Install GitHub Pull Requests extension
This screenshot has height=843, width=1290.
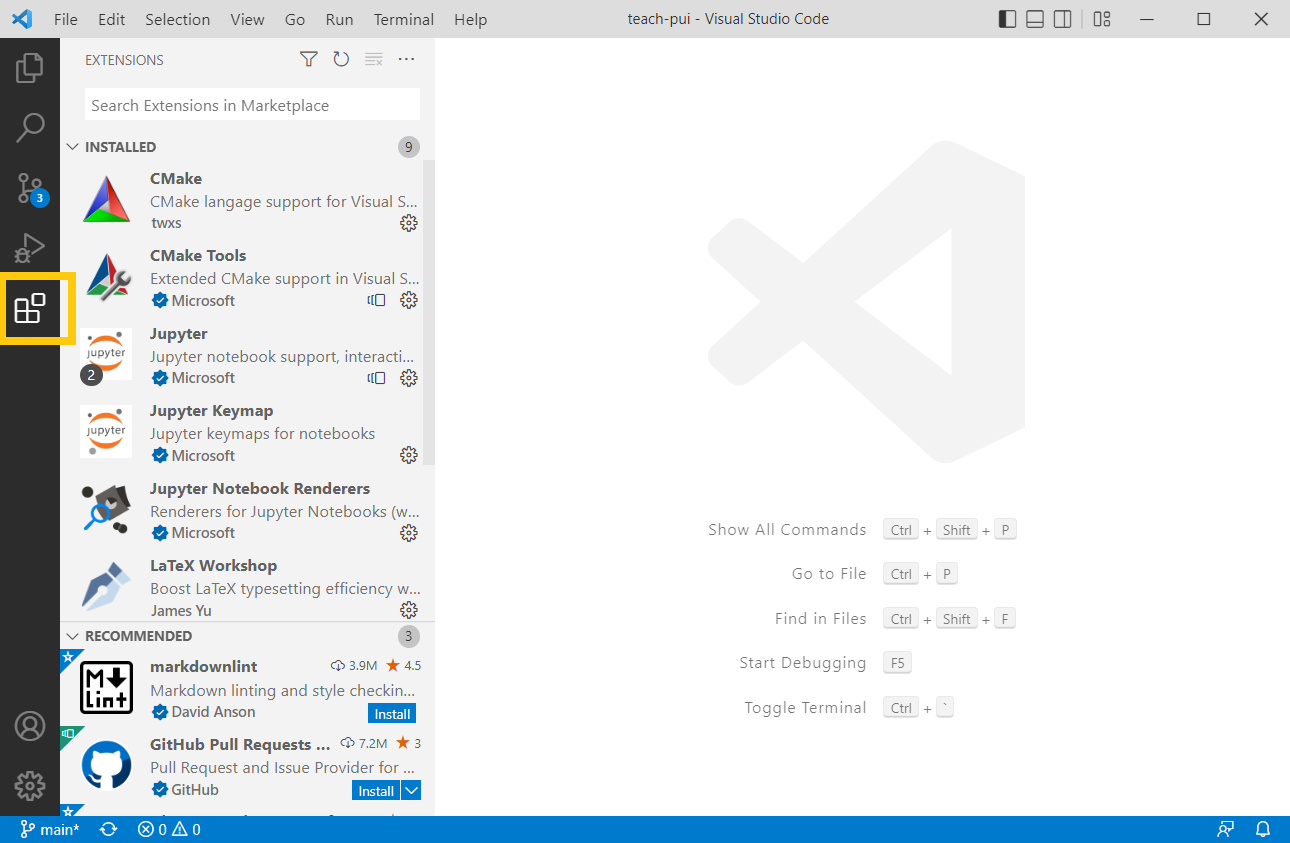[376, 791]
